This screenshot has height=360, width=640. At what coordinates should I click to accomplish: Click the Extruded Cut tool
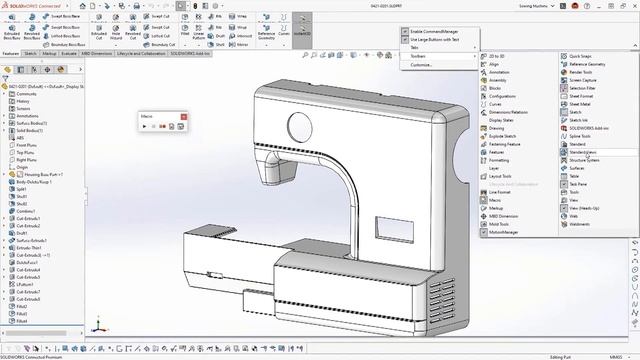click(x=99, y=32)
